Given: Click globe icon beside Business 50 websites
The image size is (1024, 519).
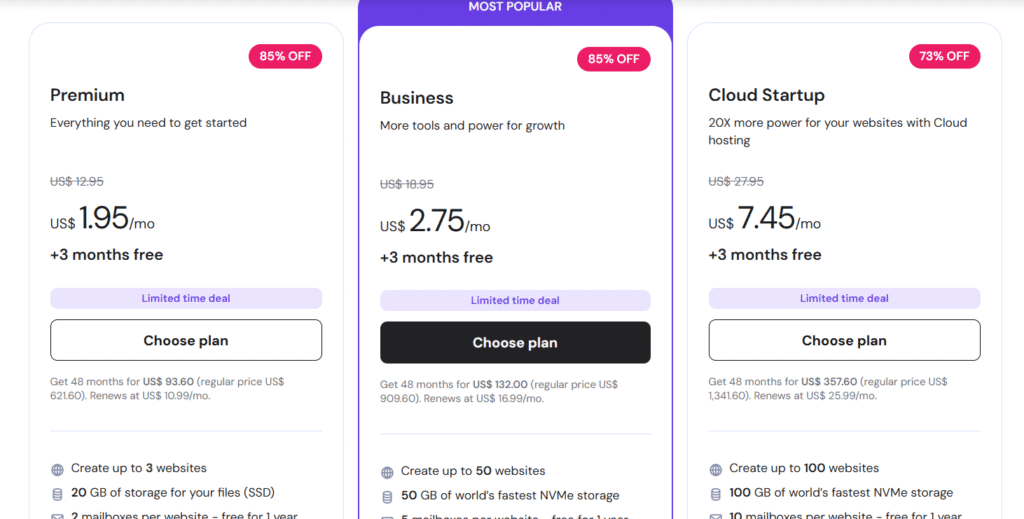Looking at the screenshot, I should point(387,472).
